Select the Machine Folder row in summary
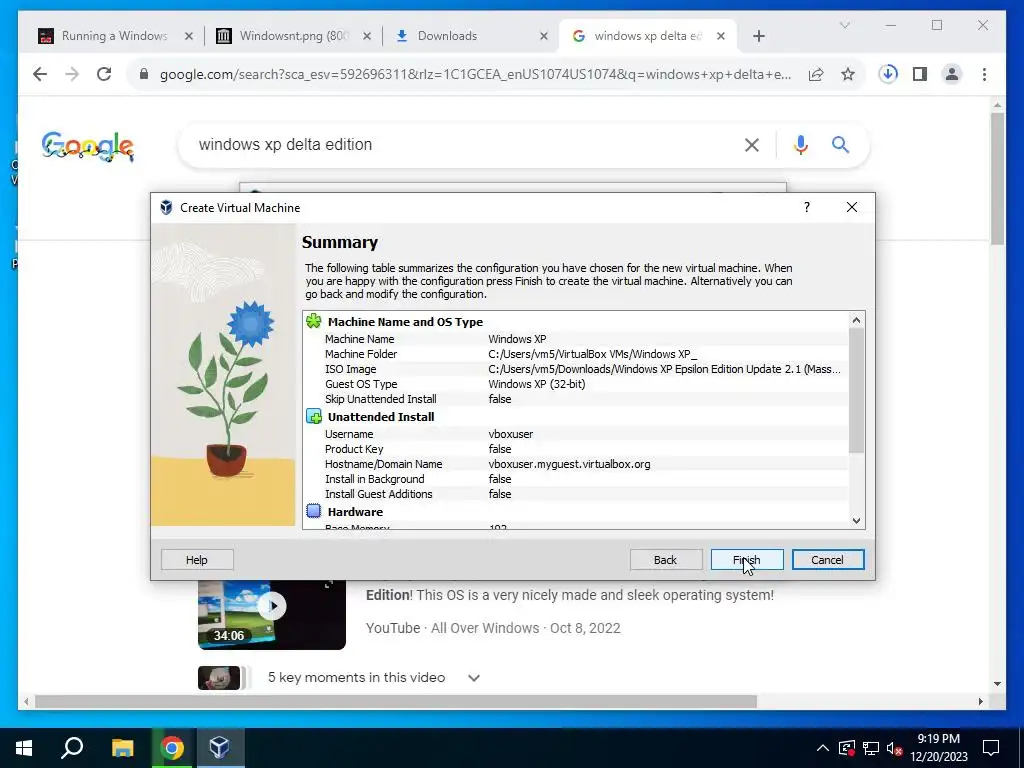 tap(575, 354)
